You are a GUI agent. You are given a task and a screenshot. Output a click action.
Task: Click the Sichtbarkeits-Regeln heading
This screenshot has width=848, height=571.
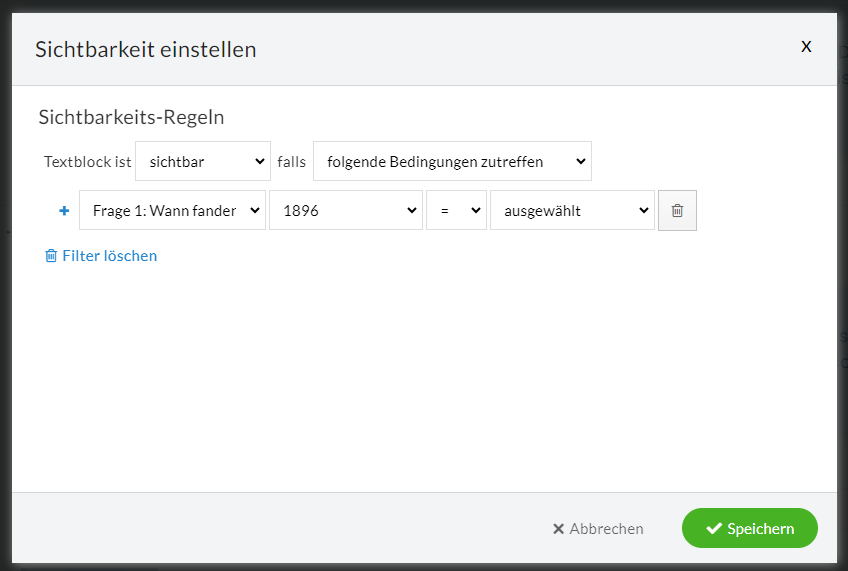point(131,117)
